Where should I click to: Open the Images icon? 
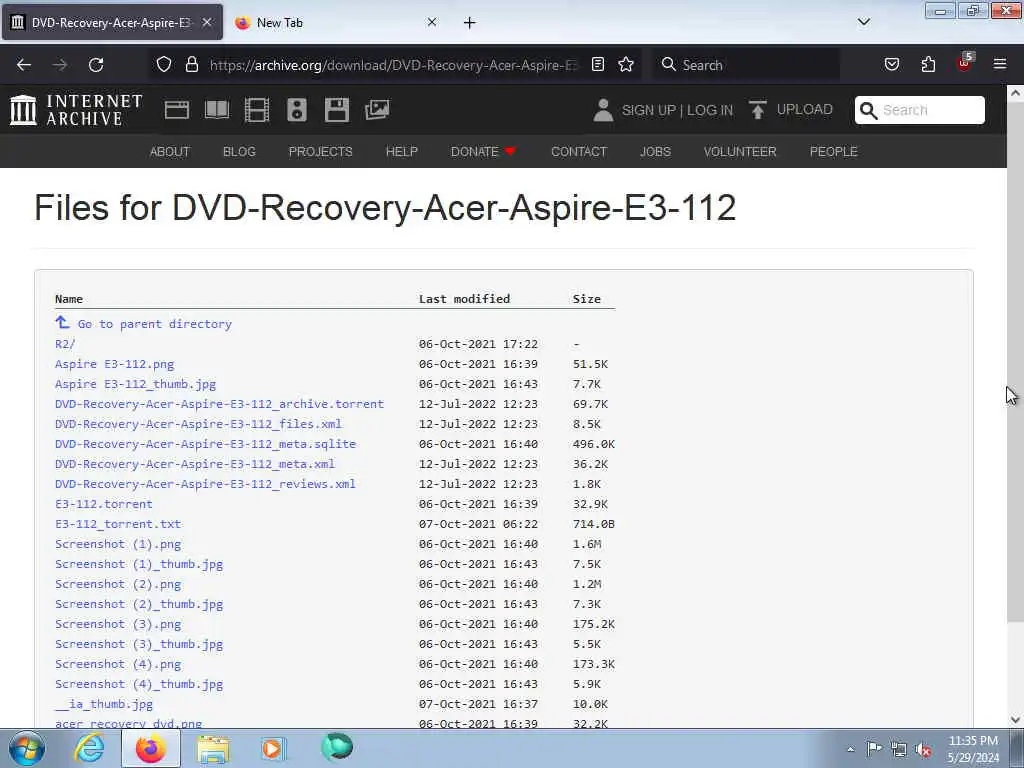(377, 110)
